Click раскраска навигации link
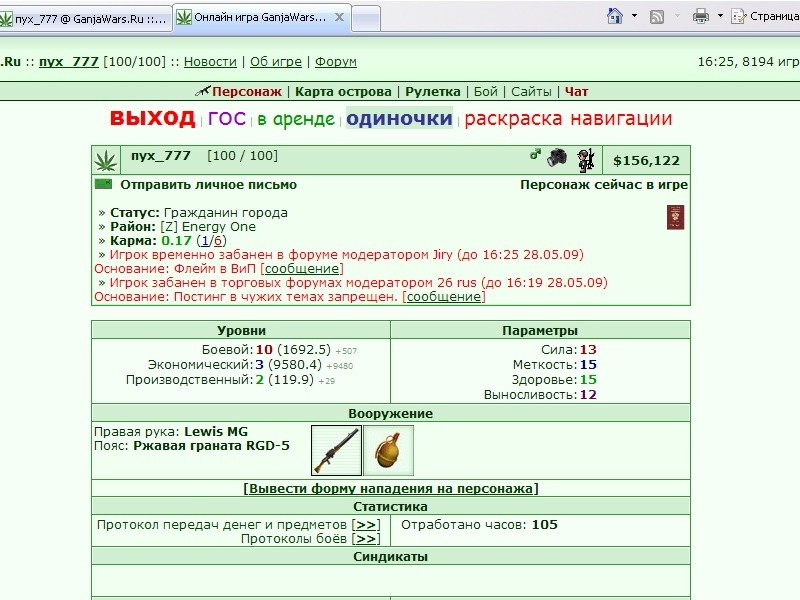The image size is (800, 600). tap(568, 118)
